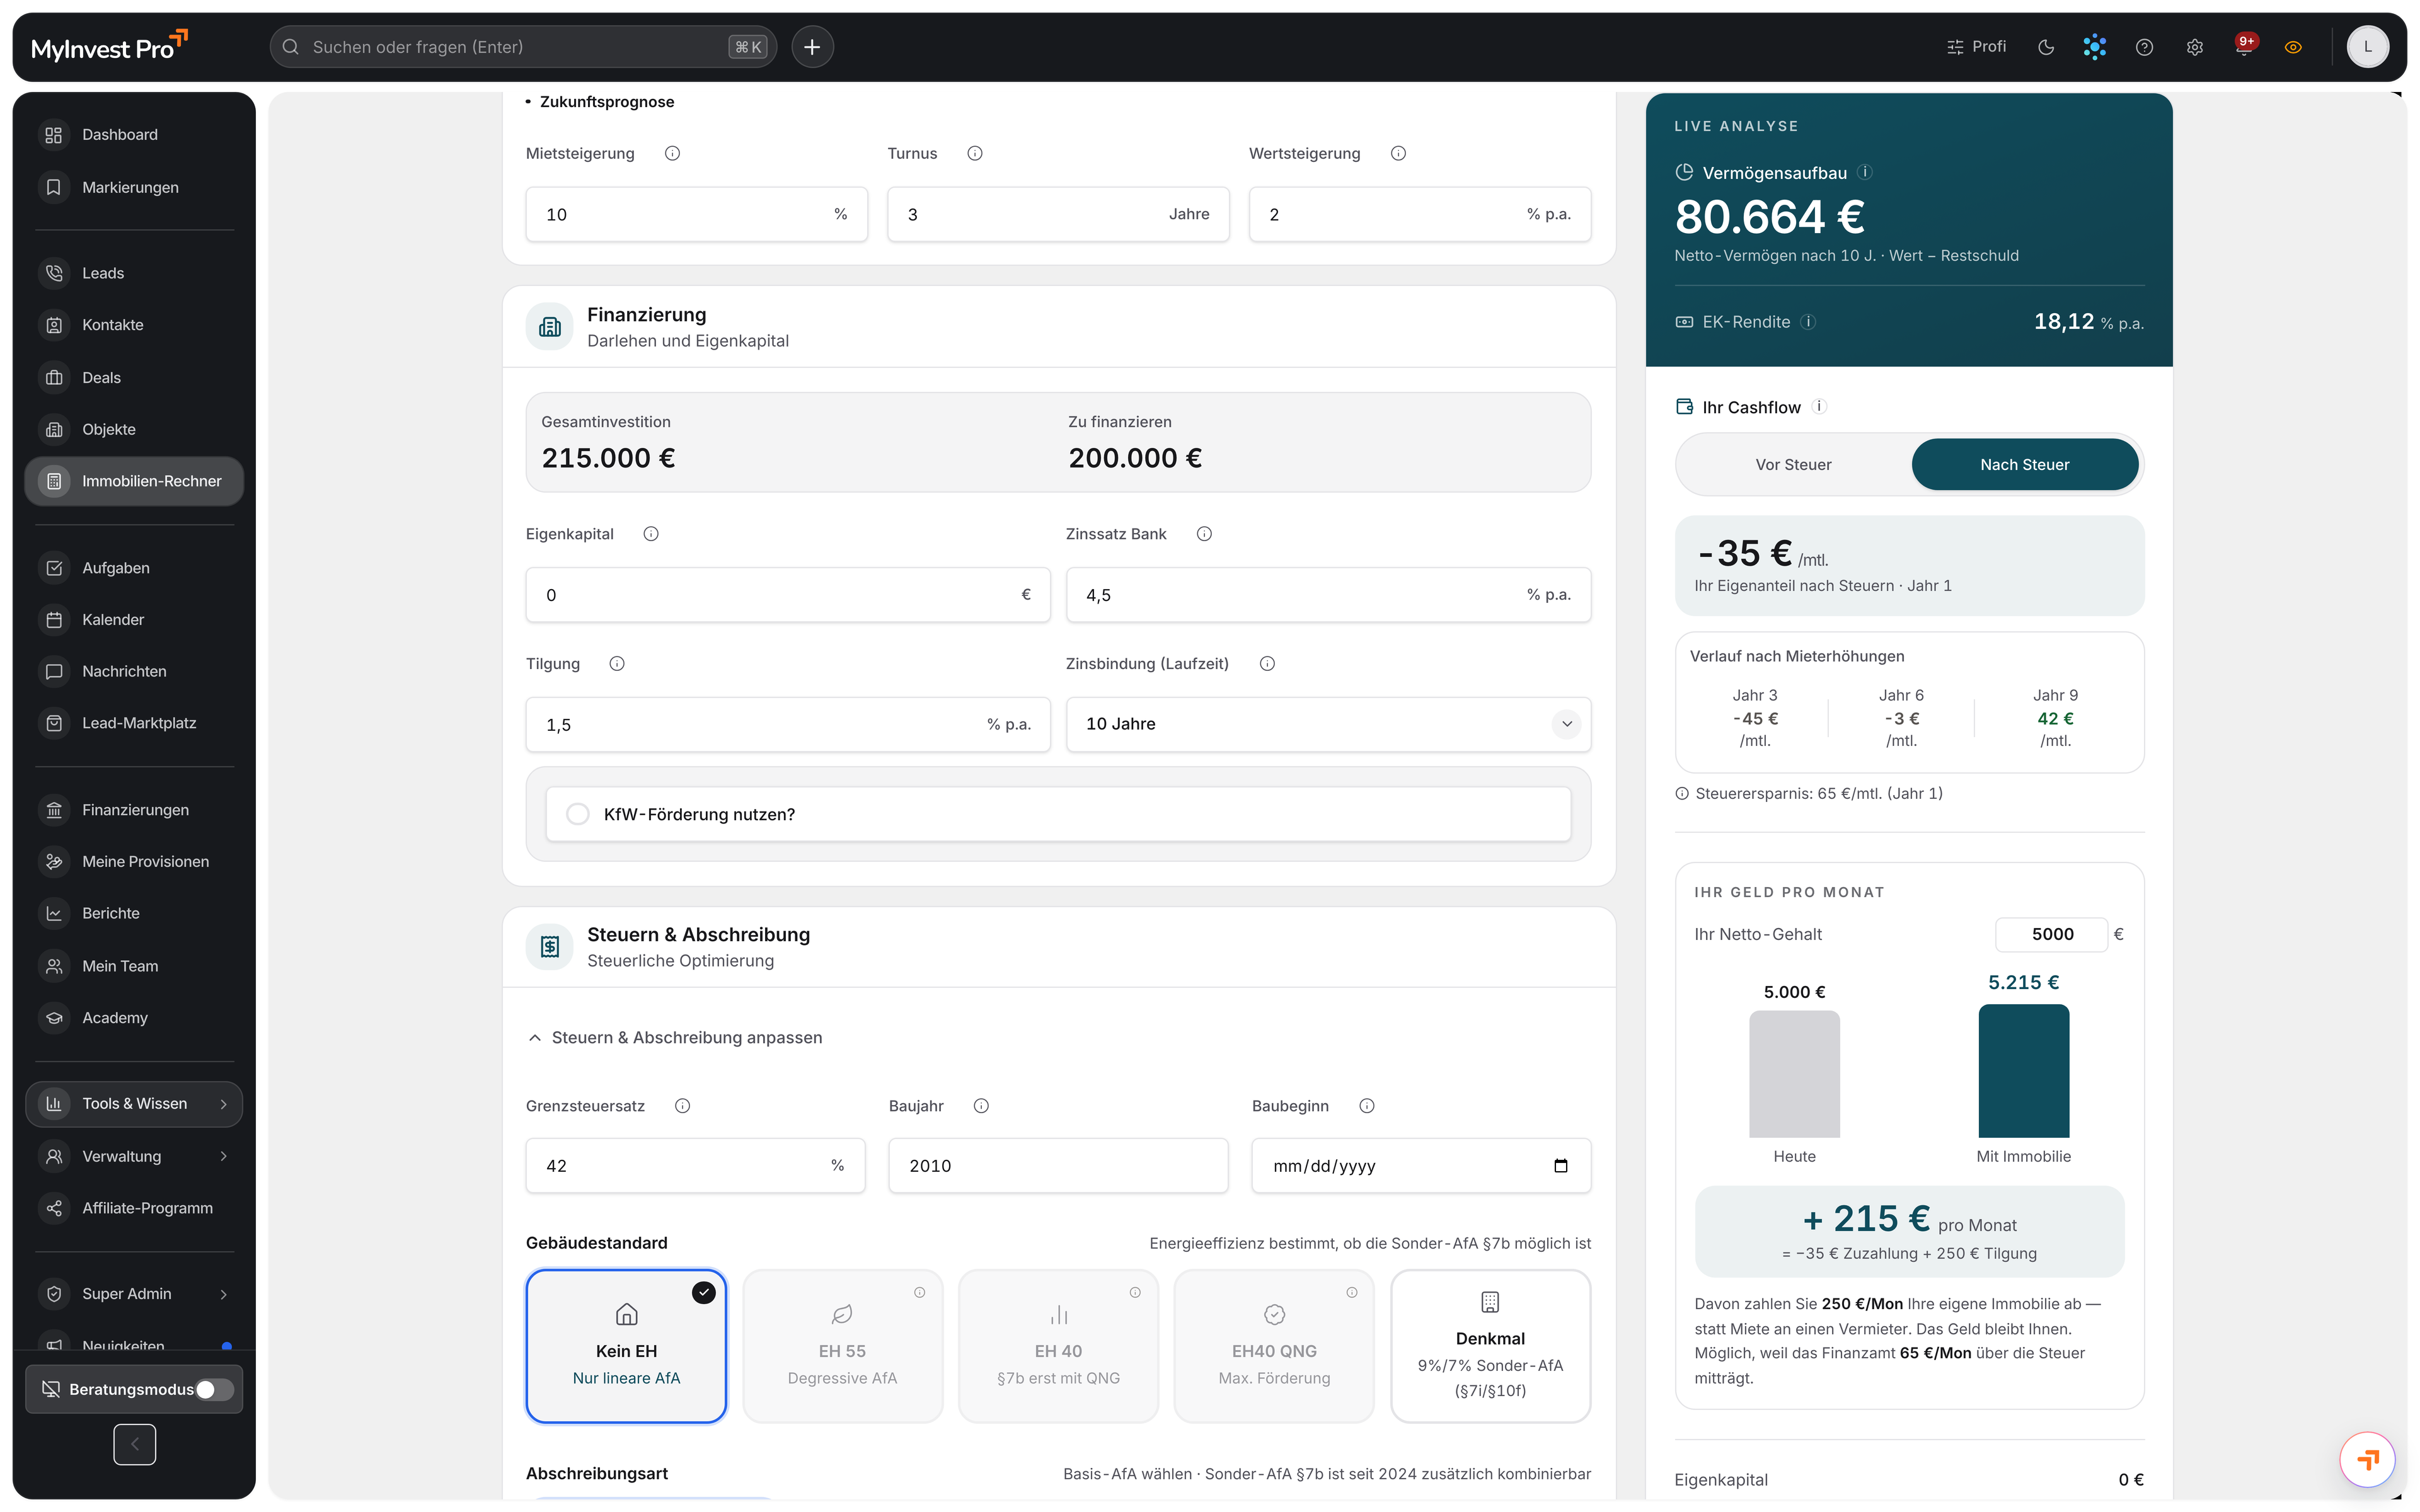Open Dashboard in the sidebar
This screenshot has width=2420, height=1512.
pyautogui.click(x=134, y=135)
